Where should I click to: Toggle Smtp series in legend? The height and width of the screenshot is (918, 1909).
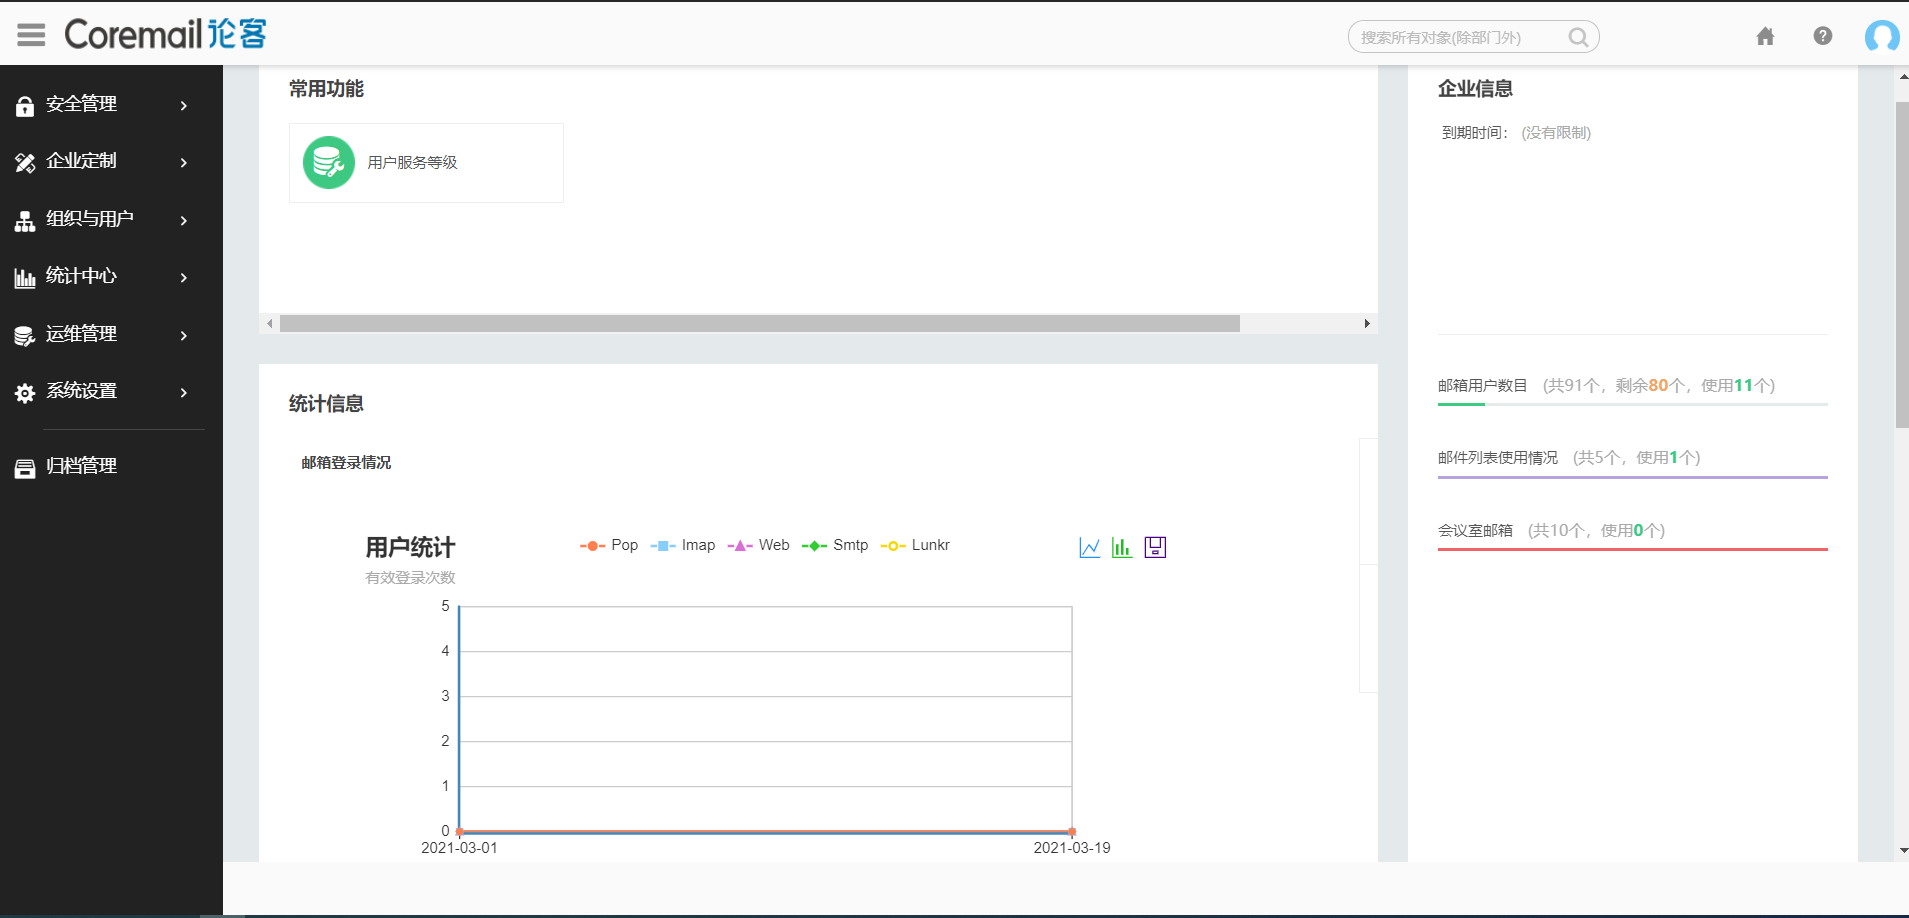[x=835, y=545]
